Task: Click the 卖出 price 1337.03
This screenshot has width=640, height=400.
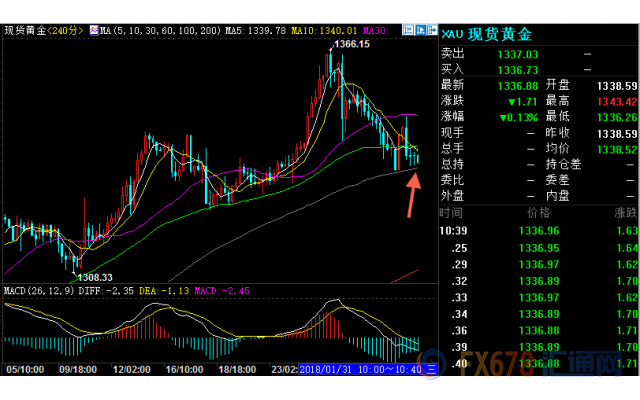Action: click(x=518, y=54)
